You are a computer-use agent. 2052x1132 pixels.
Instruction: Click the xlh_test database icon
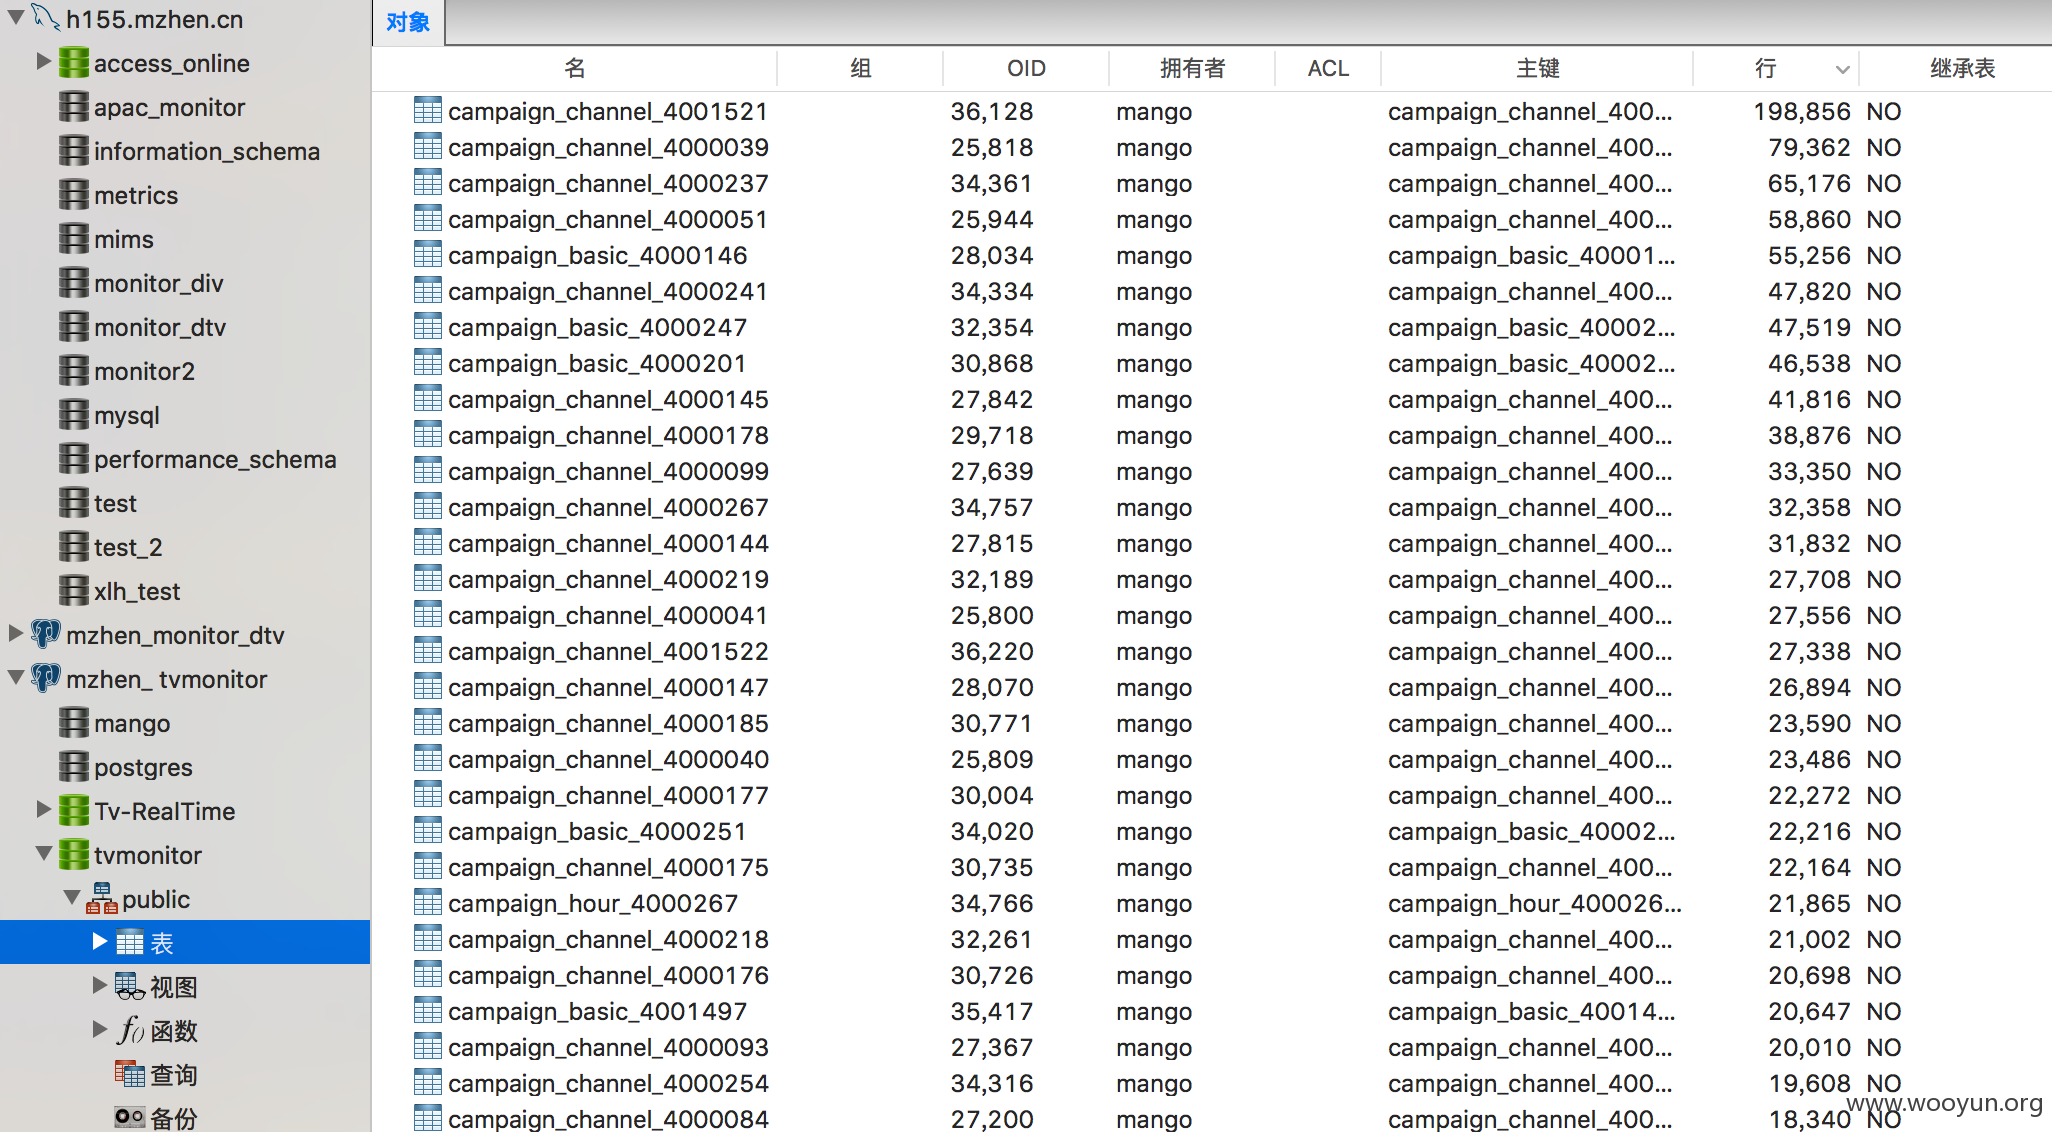click(74, 591)
